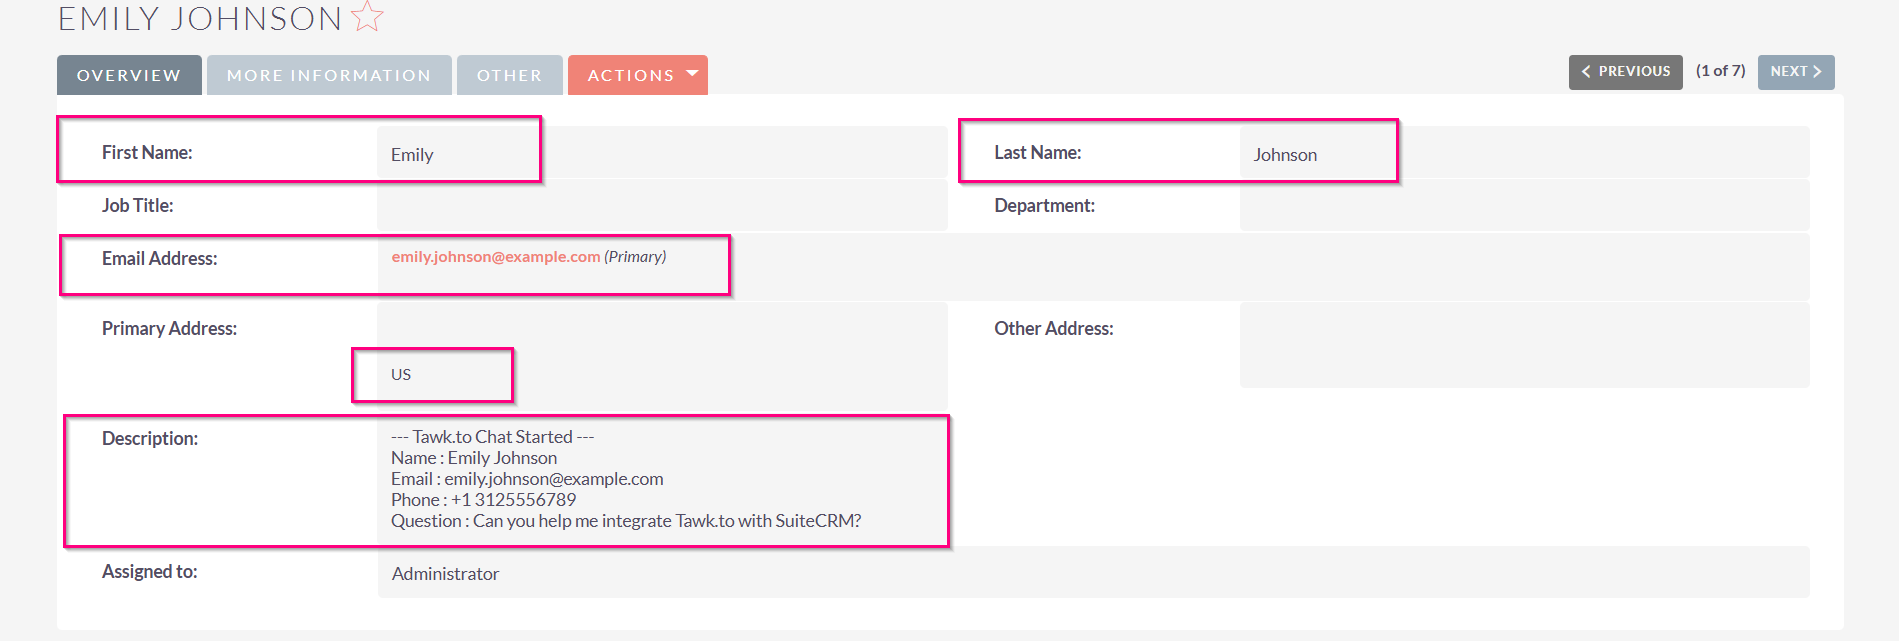
Task: Click the First Name value Emily
Action: coord(412,155)
